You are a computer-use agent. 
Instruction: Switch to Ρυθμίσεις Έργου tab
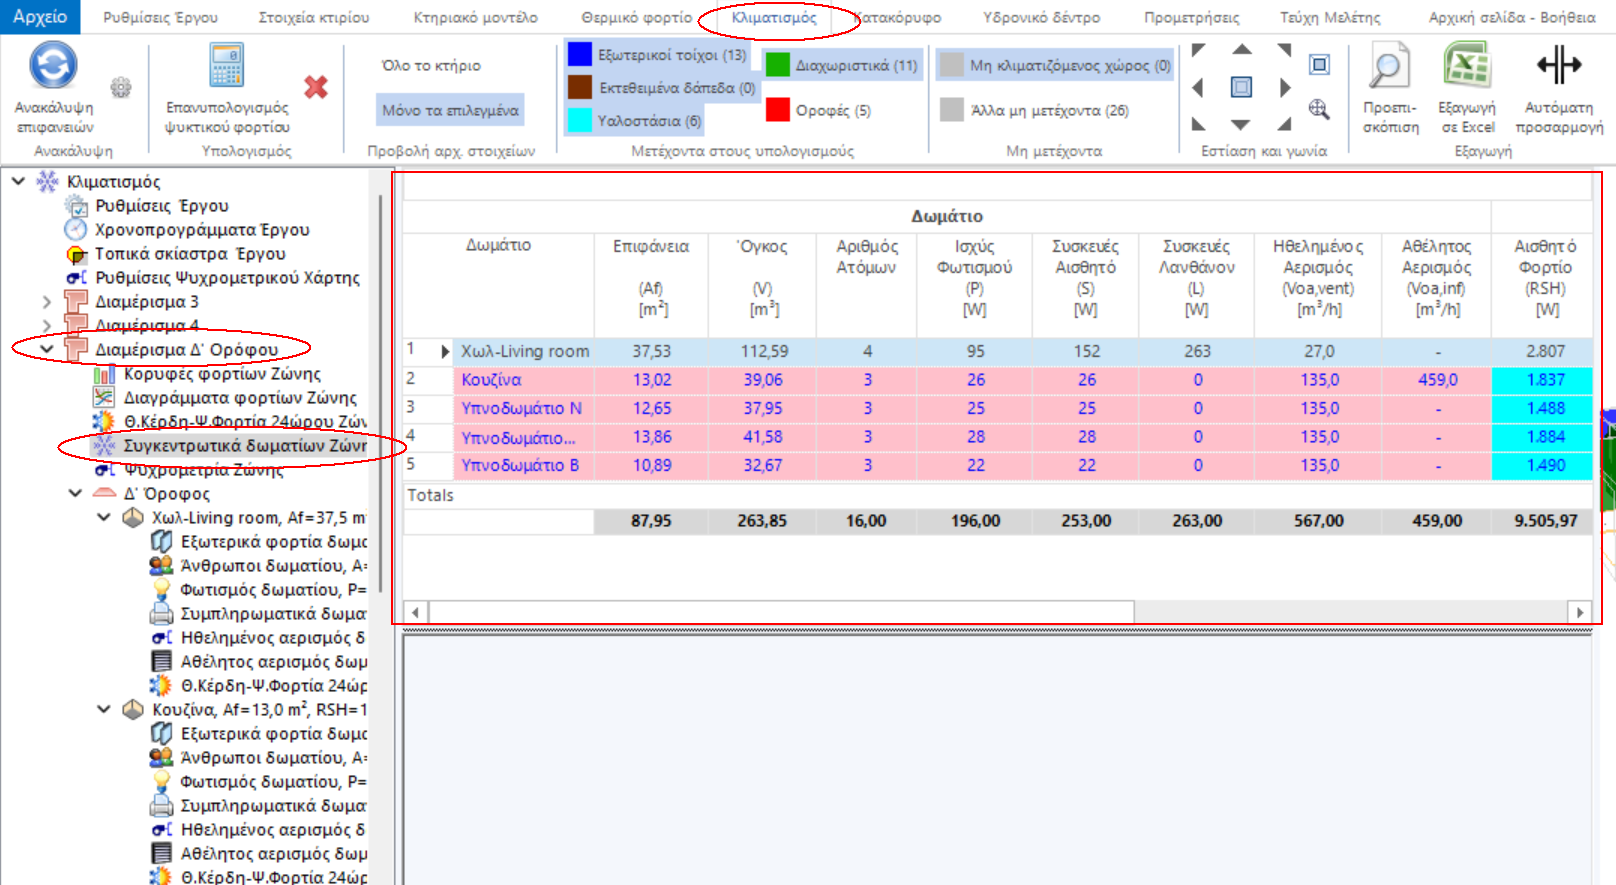(160, 18)
